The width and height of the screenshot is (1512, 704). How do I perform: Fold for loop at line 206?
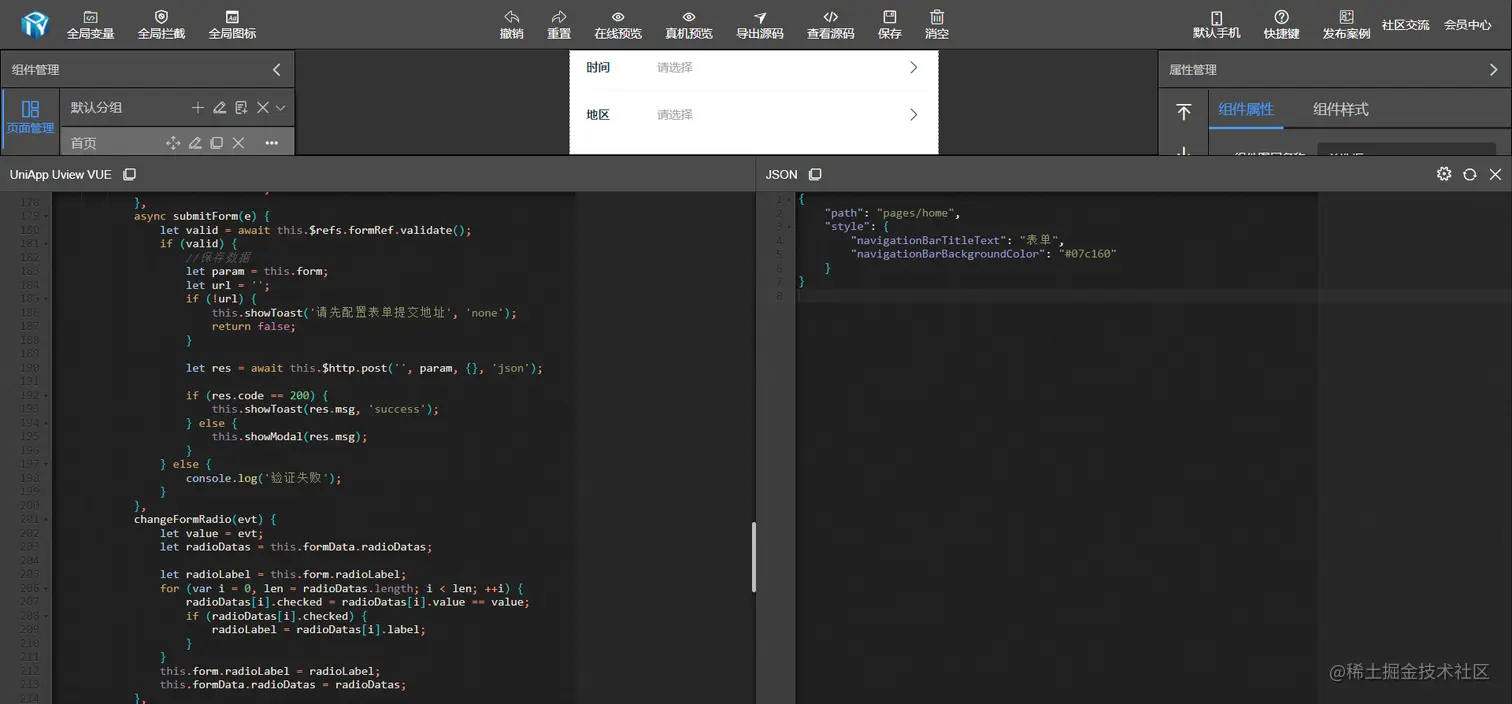46,588
